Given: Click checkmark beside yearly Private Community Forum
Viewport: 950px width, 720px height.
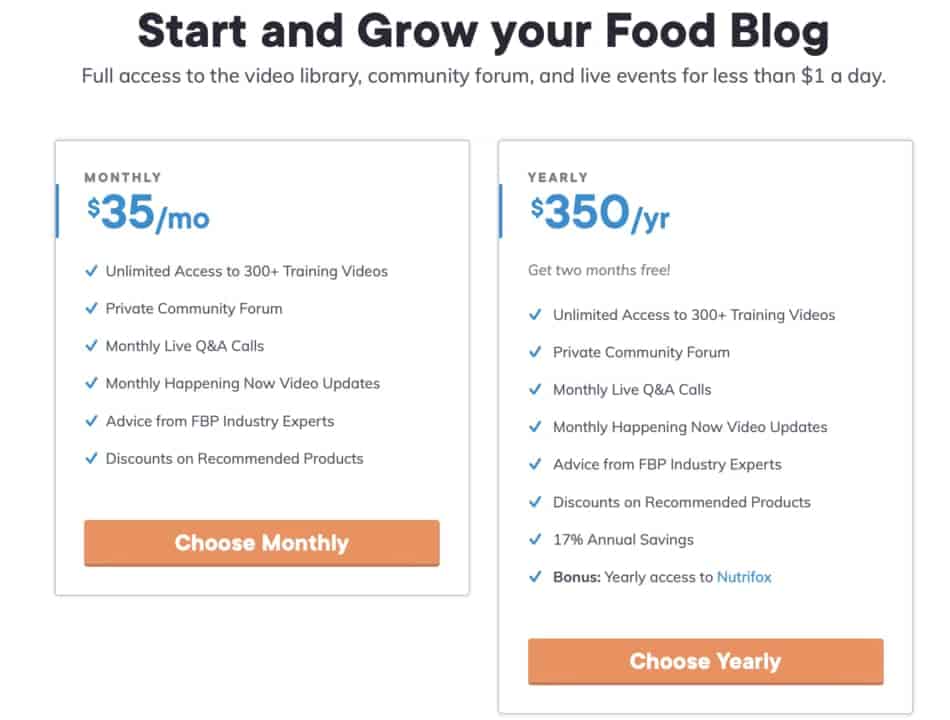Looking at the screenshot, I should click(535, 352).
